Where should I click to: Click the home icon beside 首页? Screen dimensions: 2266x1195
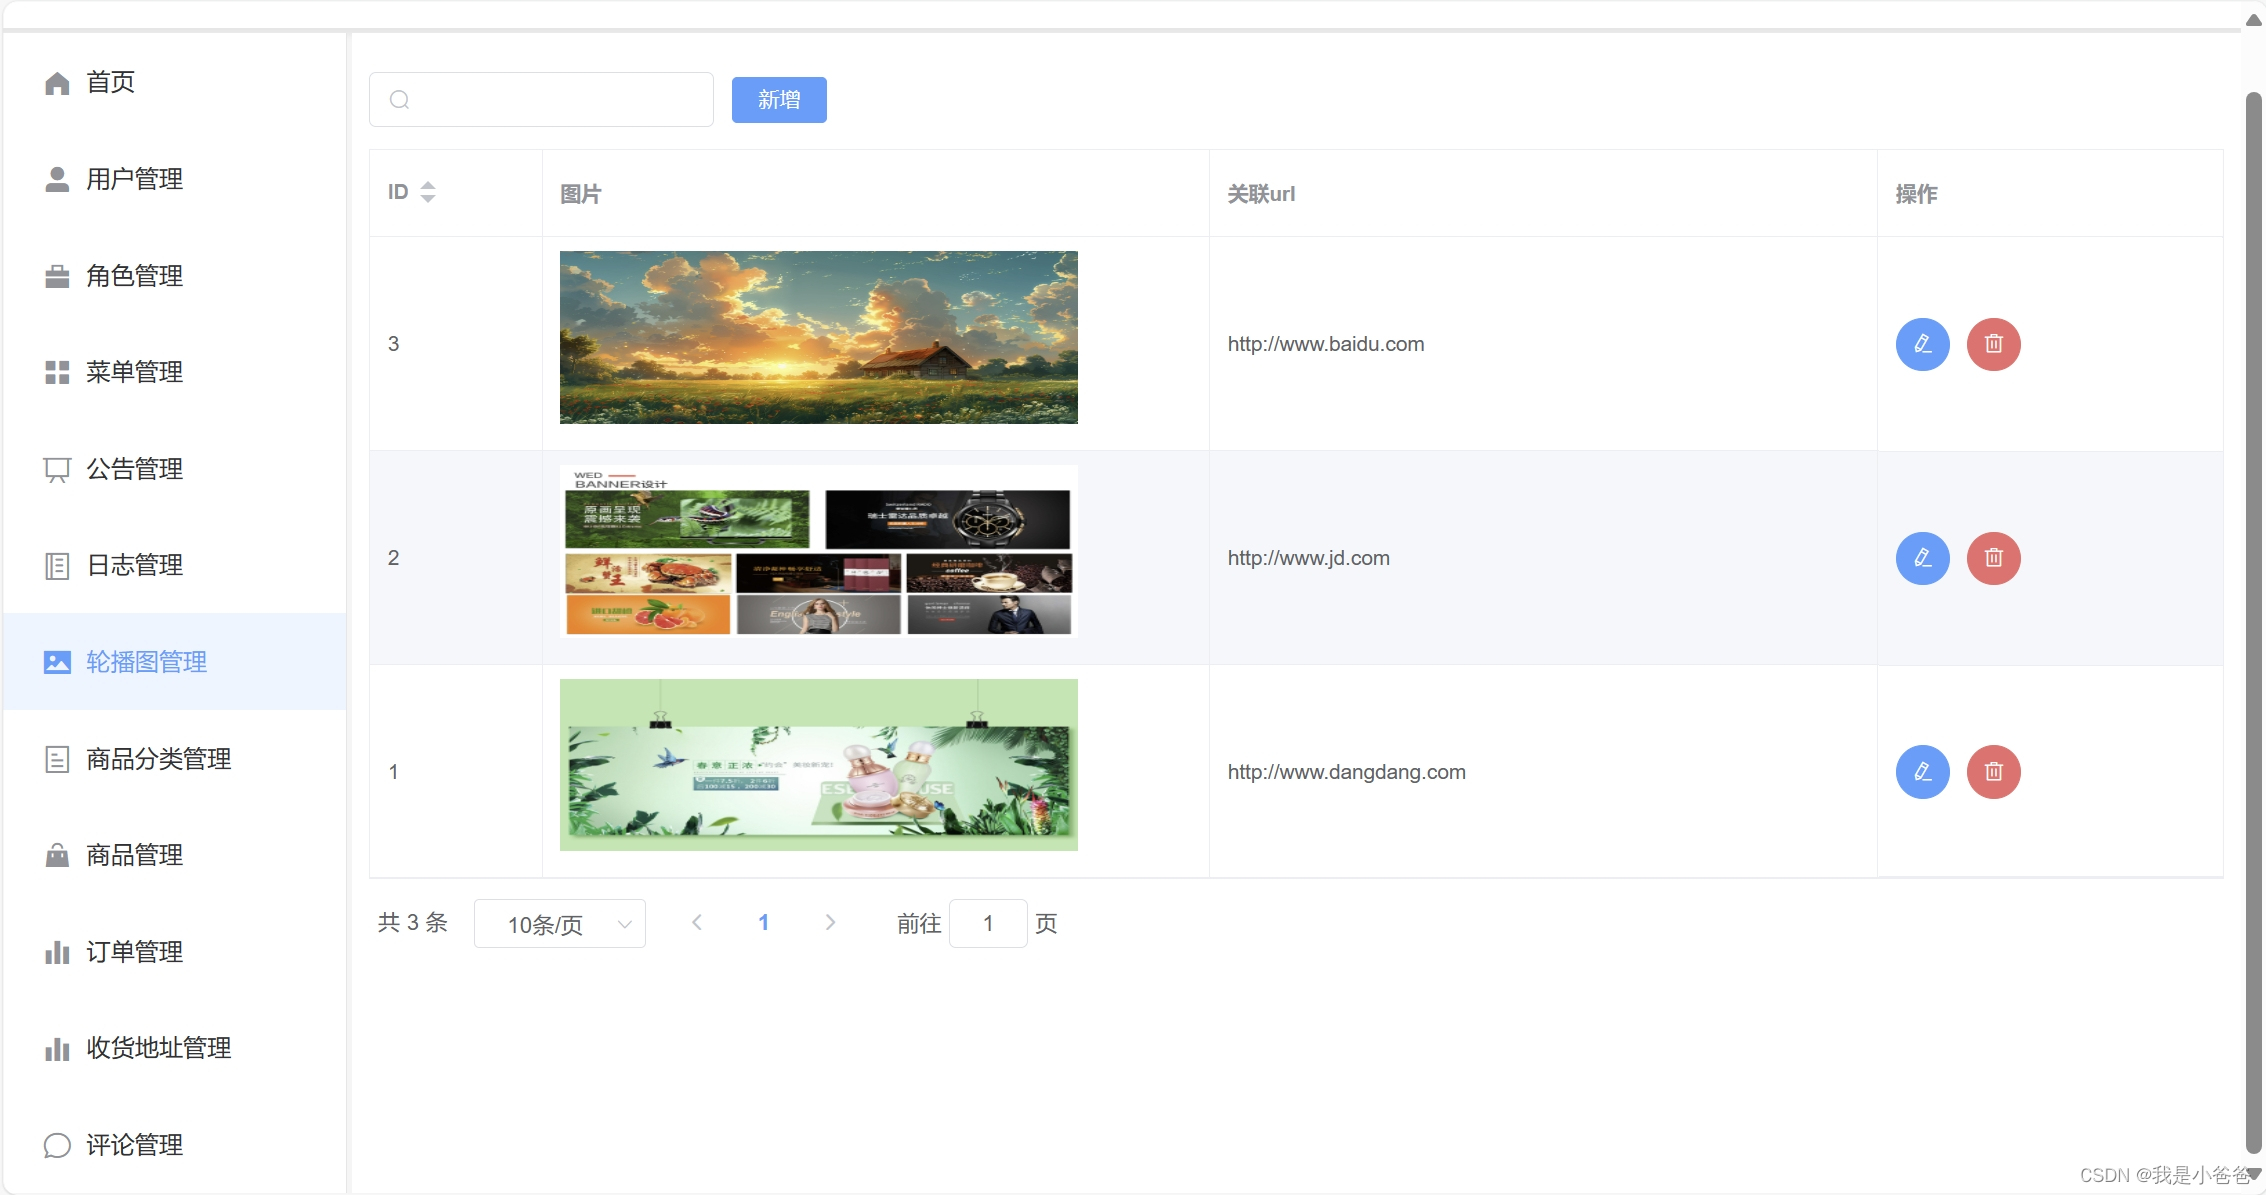57,83
